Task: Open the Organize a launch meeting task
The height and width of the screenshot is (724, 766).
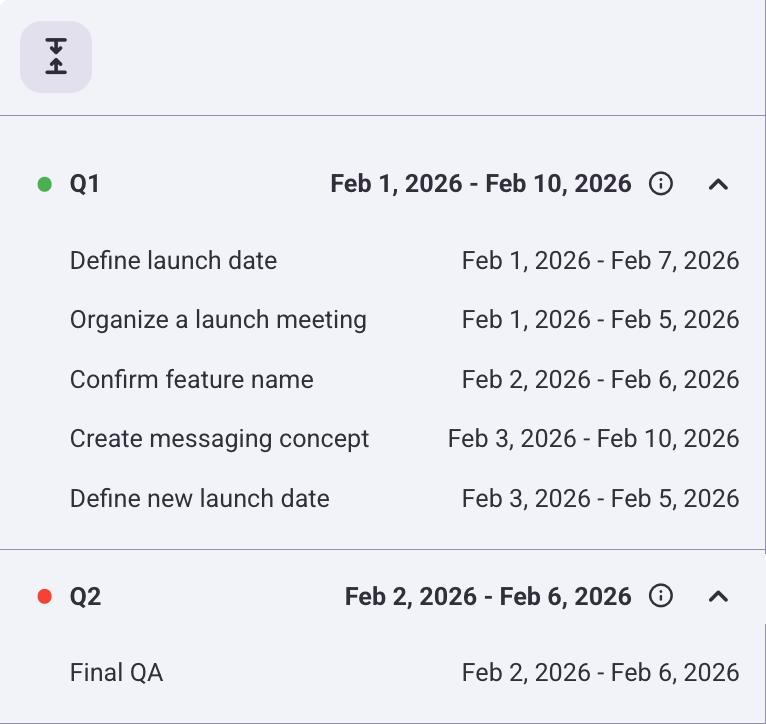Action: pos(218,320)
